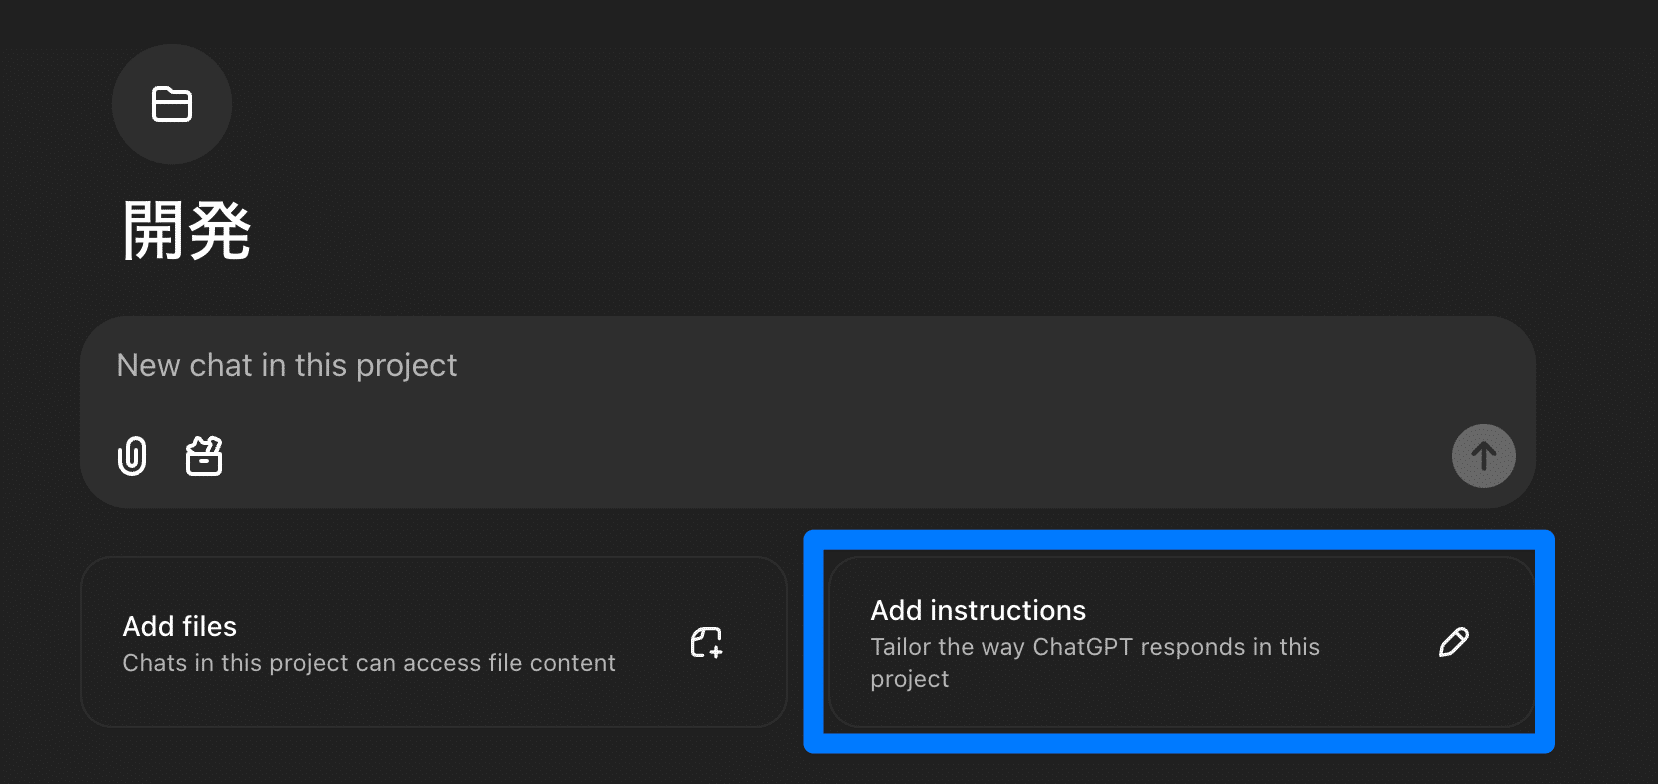Viewport: 1658px width, 784px height.
Task: Select the 開発 project title
Action: point(186,231)
